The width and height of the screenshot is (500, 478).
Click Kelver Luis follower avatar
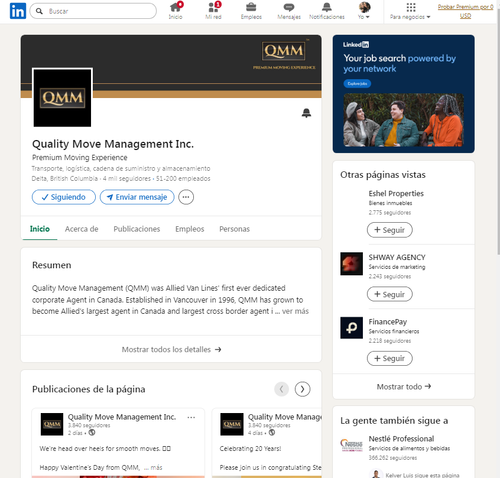point(376,474)
